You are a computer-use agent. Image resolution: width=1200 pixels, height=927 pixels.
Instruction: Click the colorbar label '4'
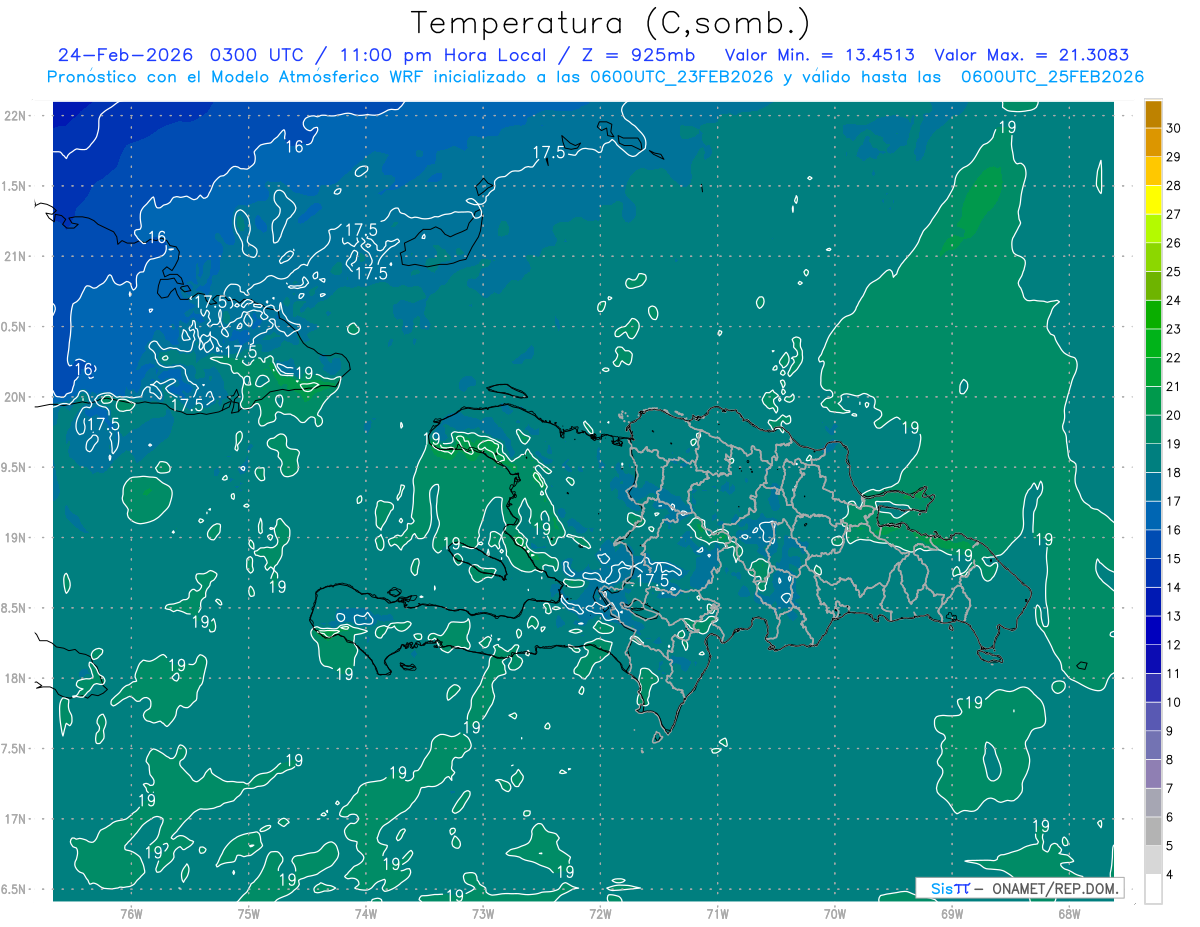pyautogui.click(x=1170, y=874)
